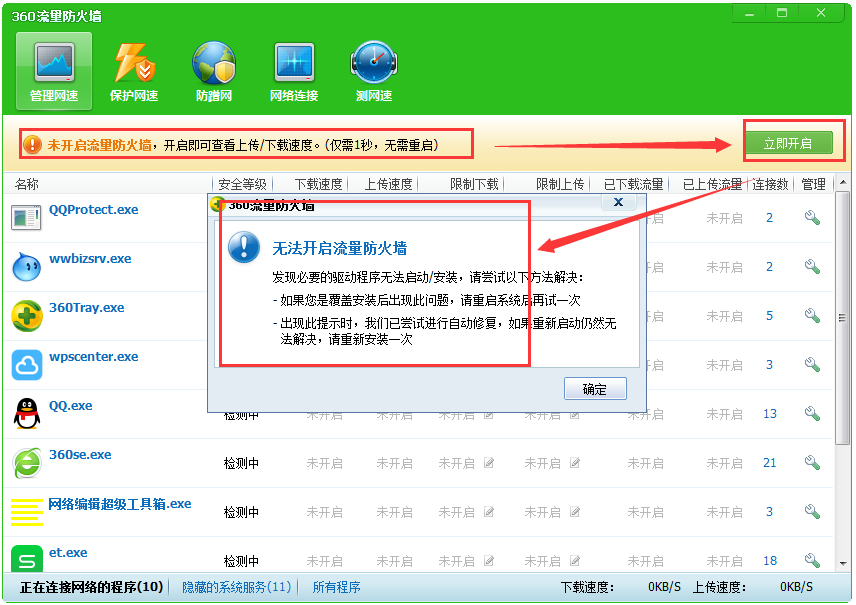This screenshot has height=605, width=856.
Task: Sort by 下载速度 column header
Action: point(318,185)
